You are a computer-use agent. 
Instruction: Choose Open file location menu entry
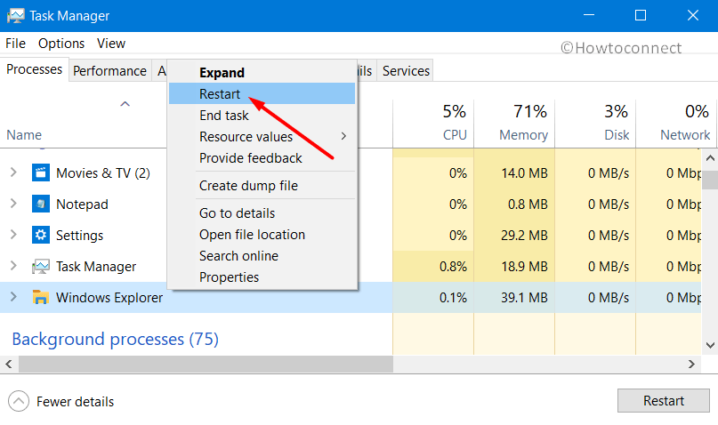coord(261,234)
